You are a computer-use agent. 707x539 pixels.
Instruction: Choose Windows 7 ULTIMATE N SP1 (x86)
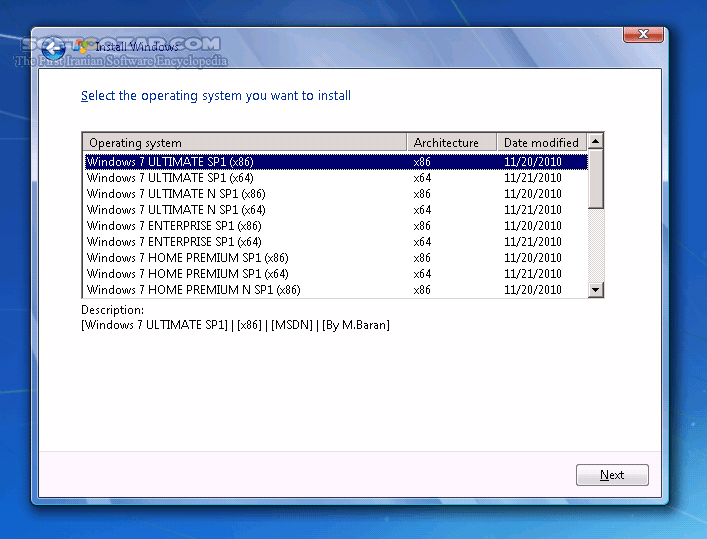pyautogui.click(x=176, y=194)
